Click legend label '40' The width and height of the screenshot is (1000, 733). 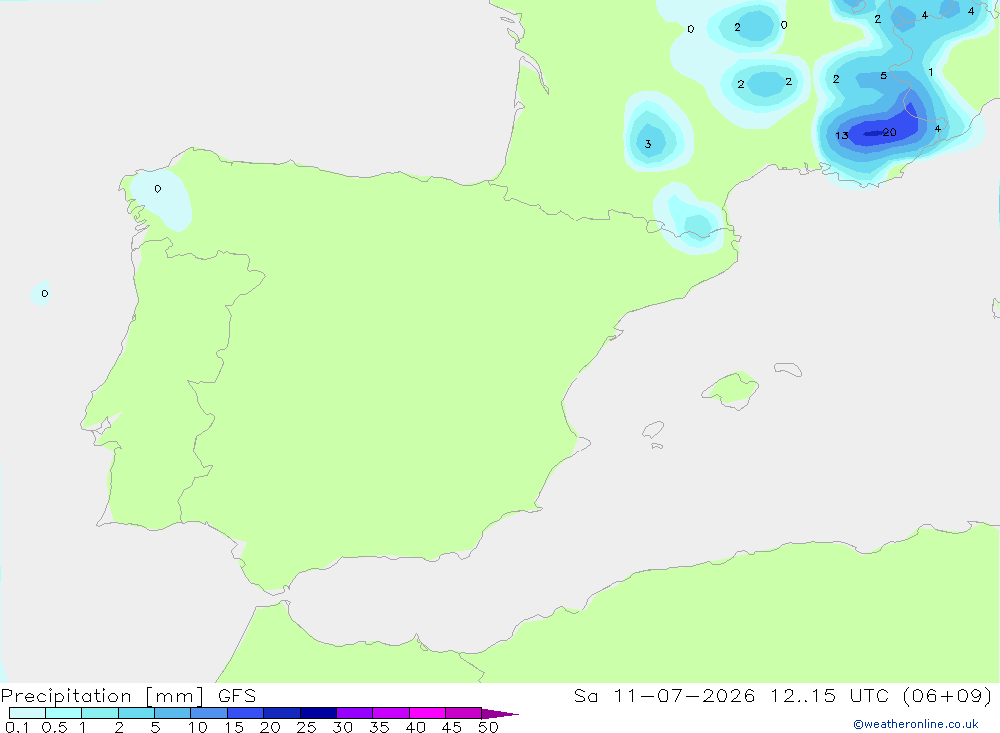click(416, 727)
